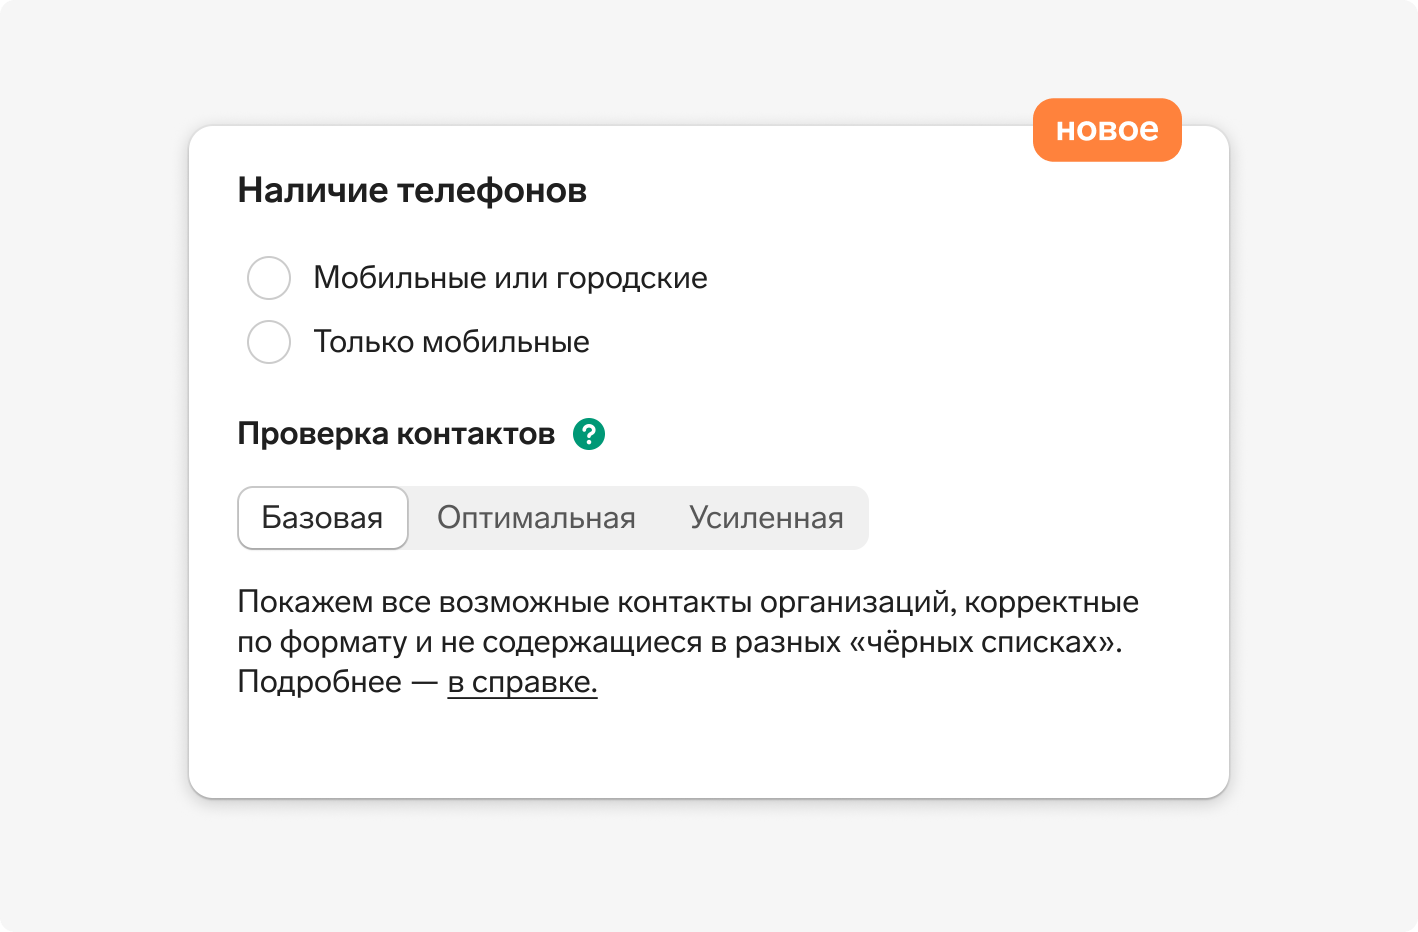Screen dimensions: 1418x932
Task: Open the green question mark help icon
Action: 589,434
